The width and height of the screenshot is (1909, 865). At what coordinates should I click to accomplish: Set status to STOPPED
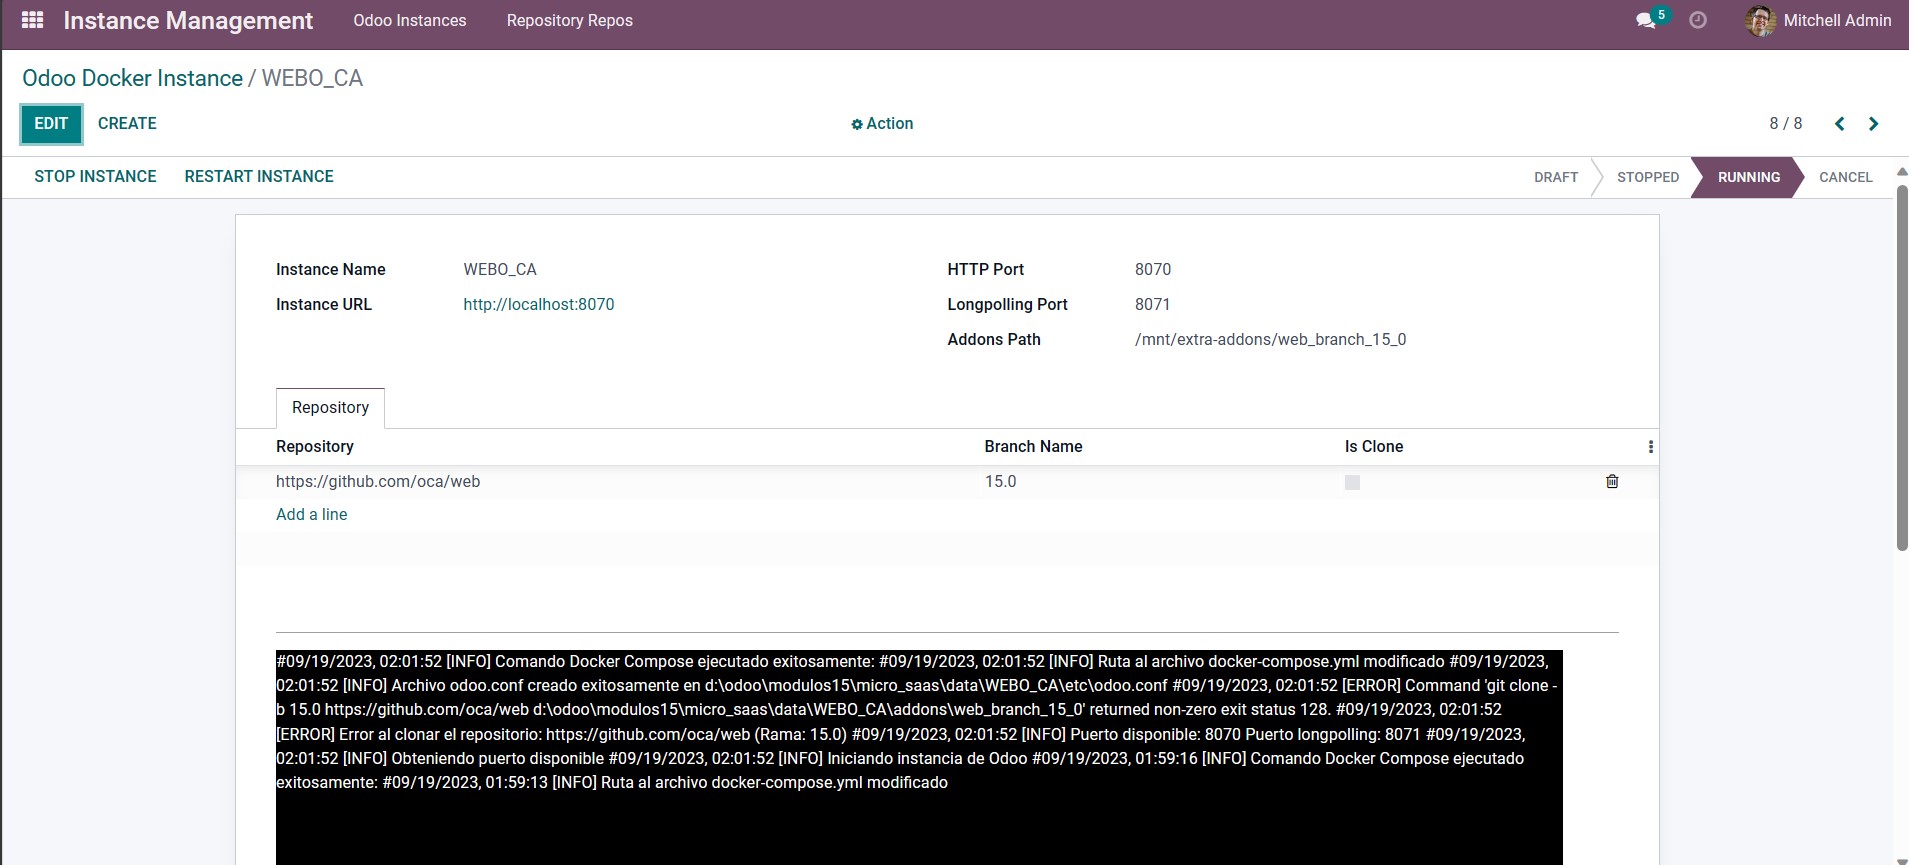tap(1648, 177)
